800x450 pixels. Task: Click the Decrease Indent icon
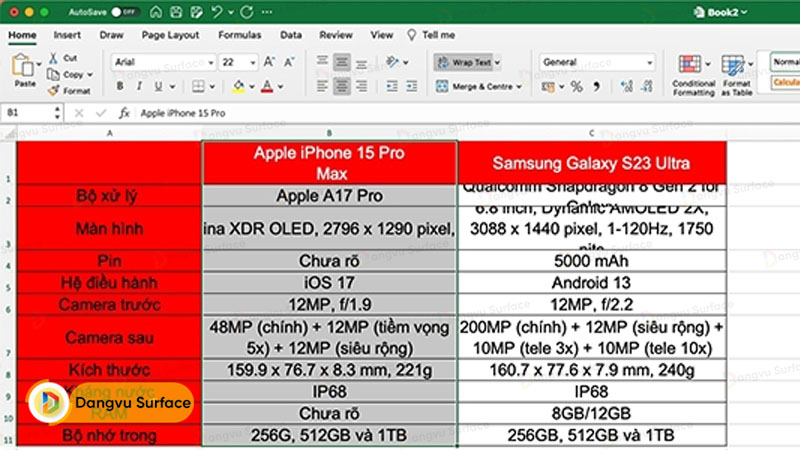[392, 86]
